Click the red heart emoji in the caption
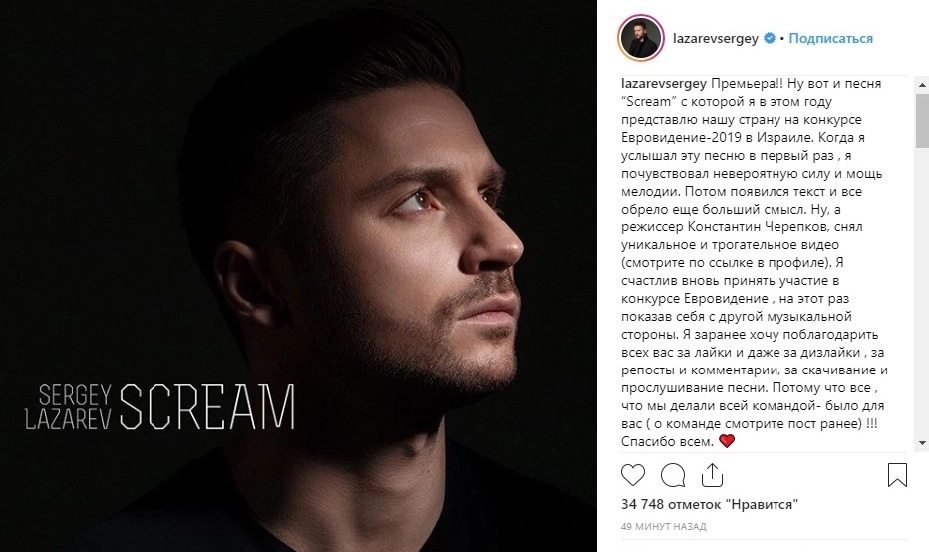Screen dimensions: 929x552 pyautogui.click(x=726, y=441)
